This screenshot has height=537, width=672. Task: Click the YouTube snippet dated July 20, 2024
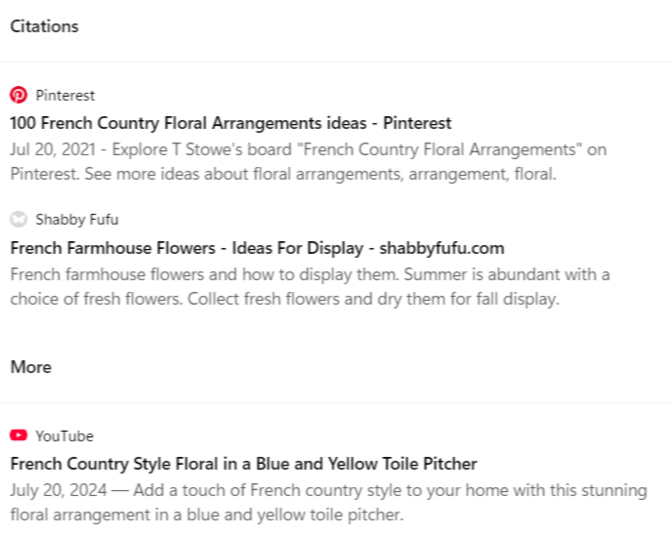(x=328, y=502)
